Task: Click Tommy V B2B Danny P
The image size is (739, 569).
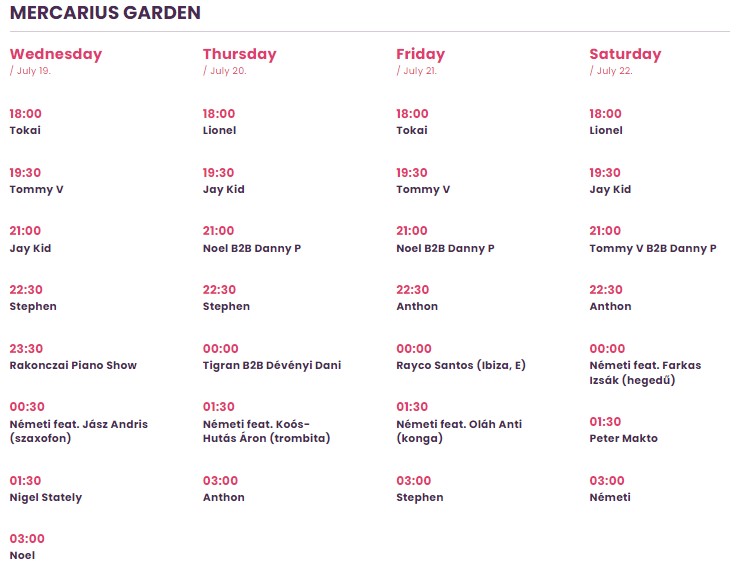Action: pos(652,248)
